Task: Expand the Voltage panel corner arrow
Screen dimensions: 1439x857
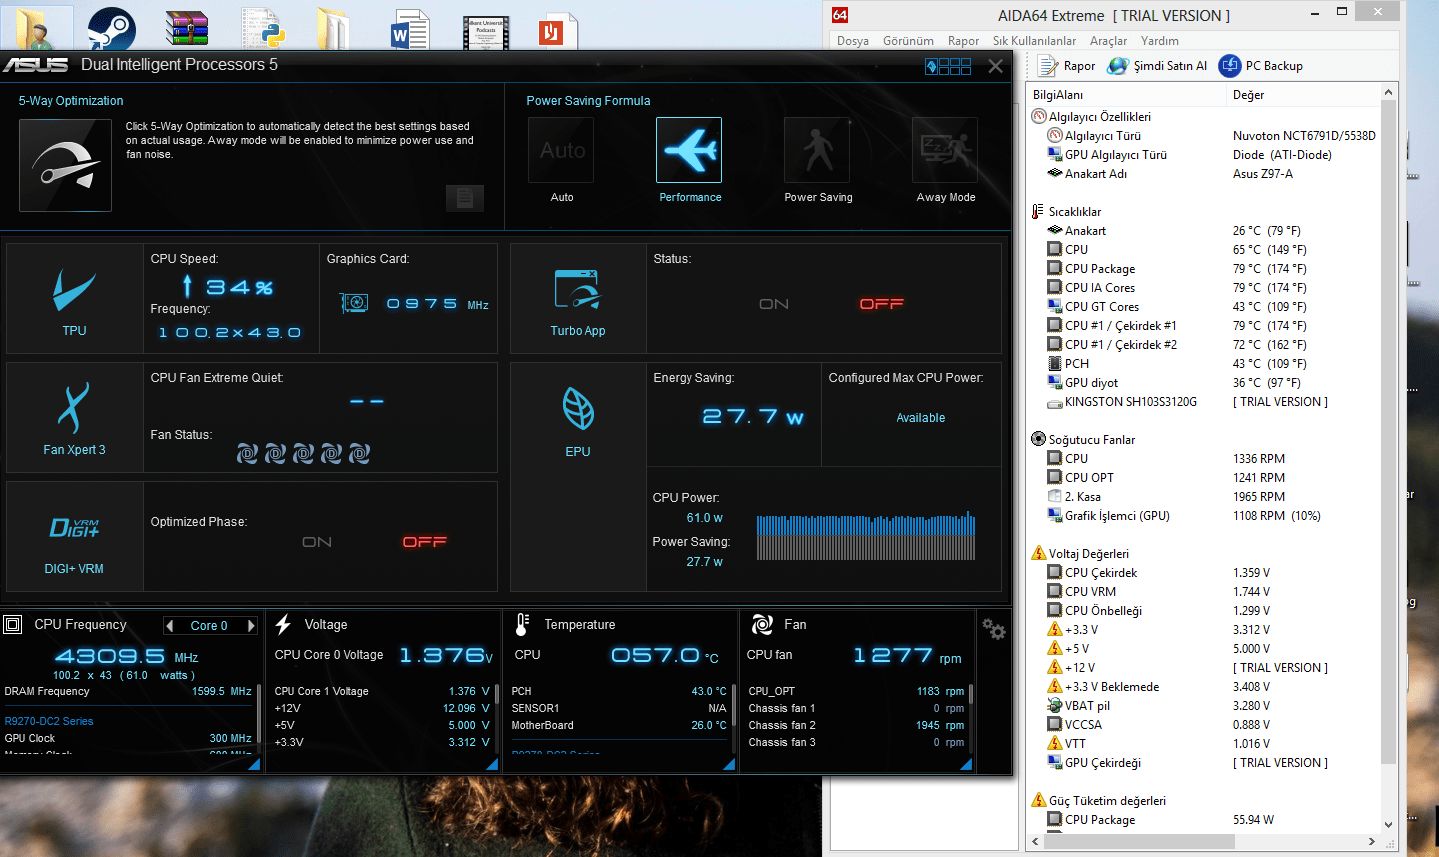Action: (492, 764)
